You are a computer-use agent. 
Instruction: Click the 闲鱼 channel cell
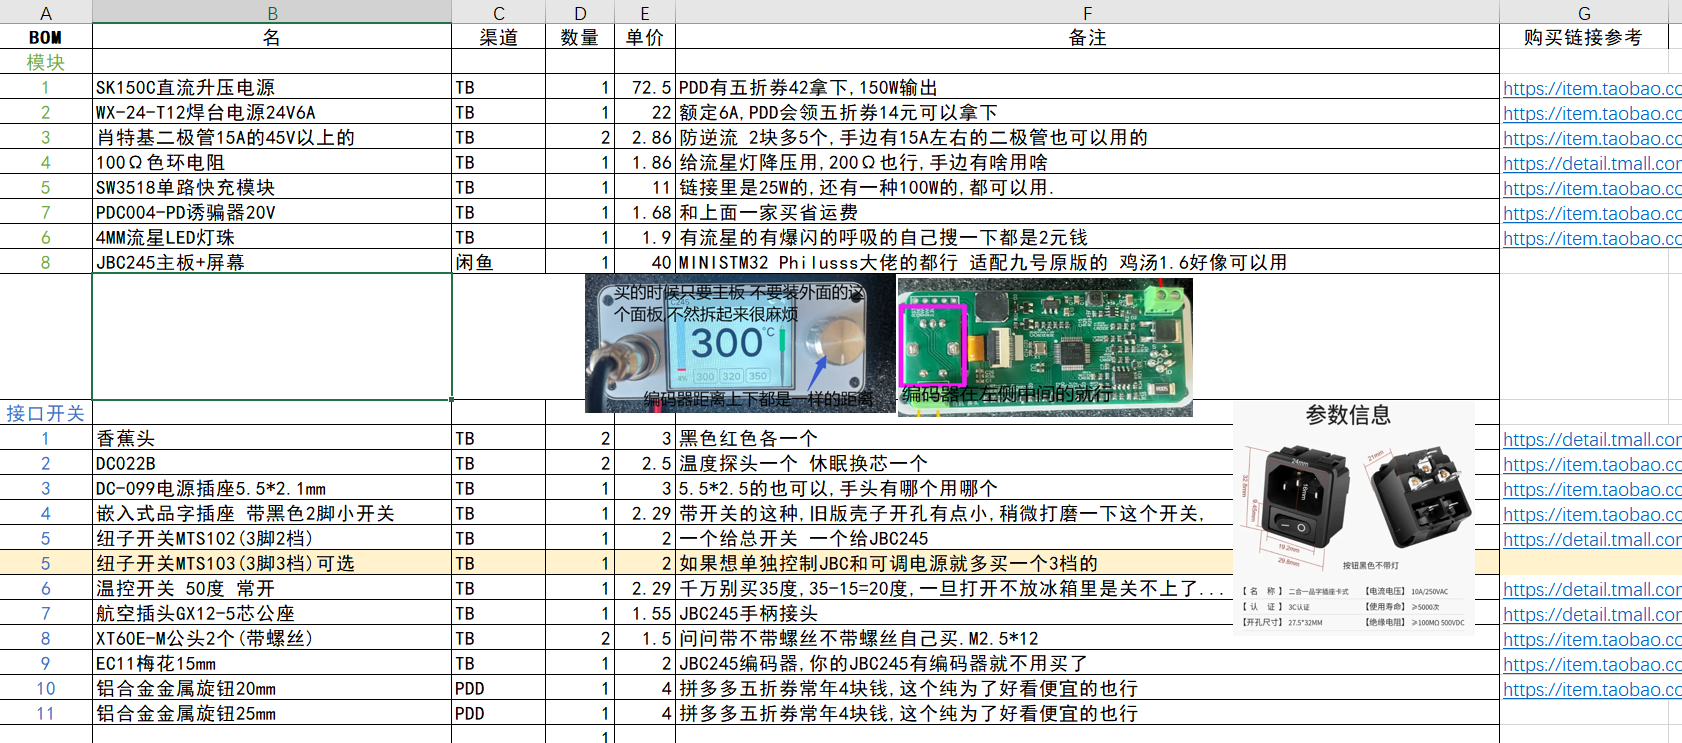(x=499, y=262)
